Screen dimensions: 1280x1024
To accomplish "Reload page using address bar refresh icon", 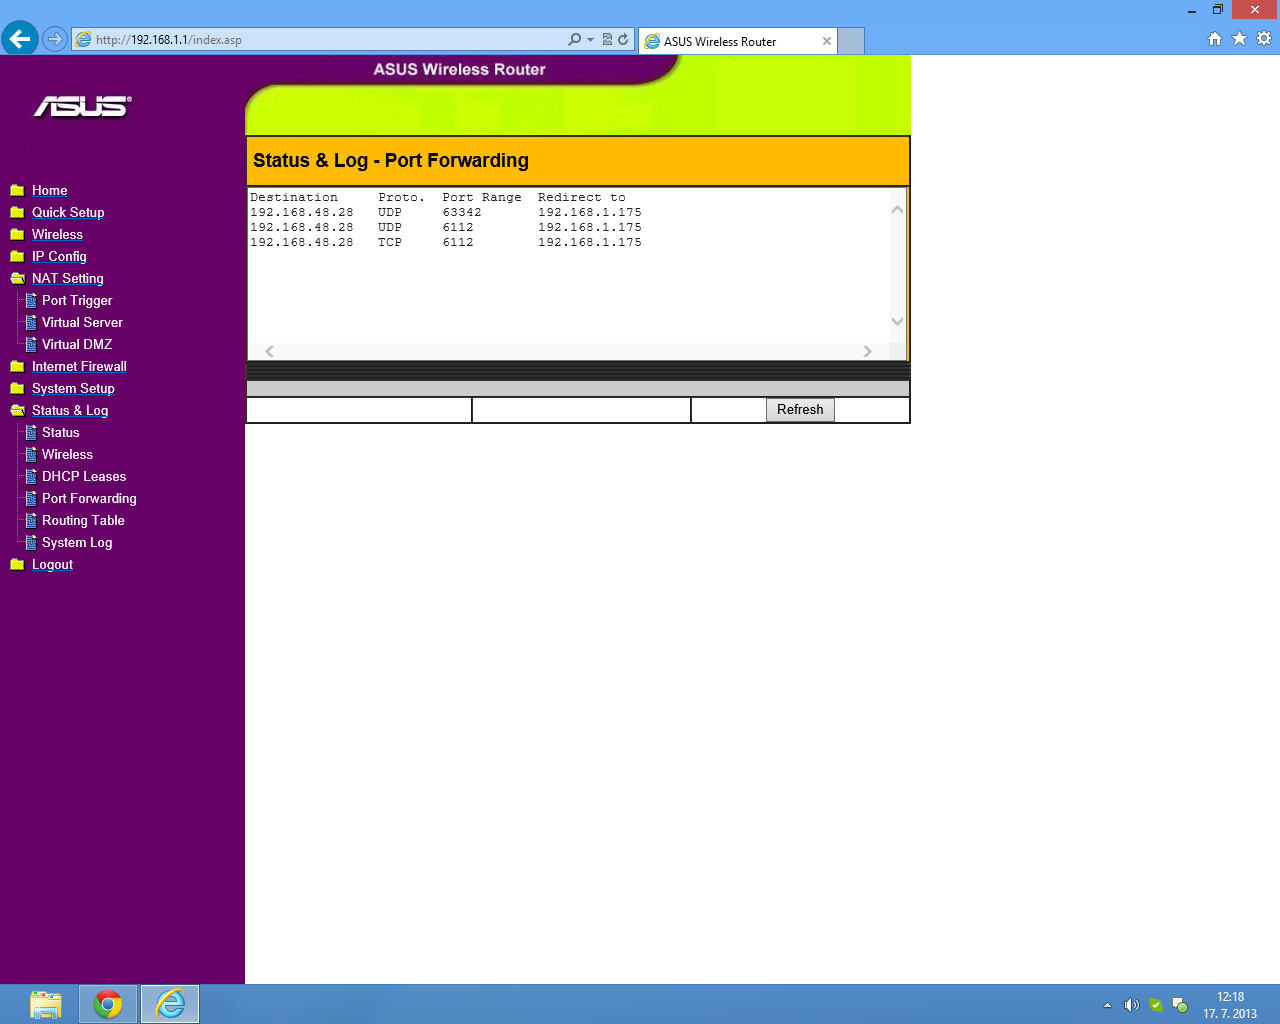I will click(623, 40).
